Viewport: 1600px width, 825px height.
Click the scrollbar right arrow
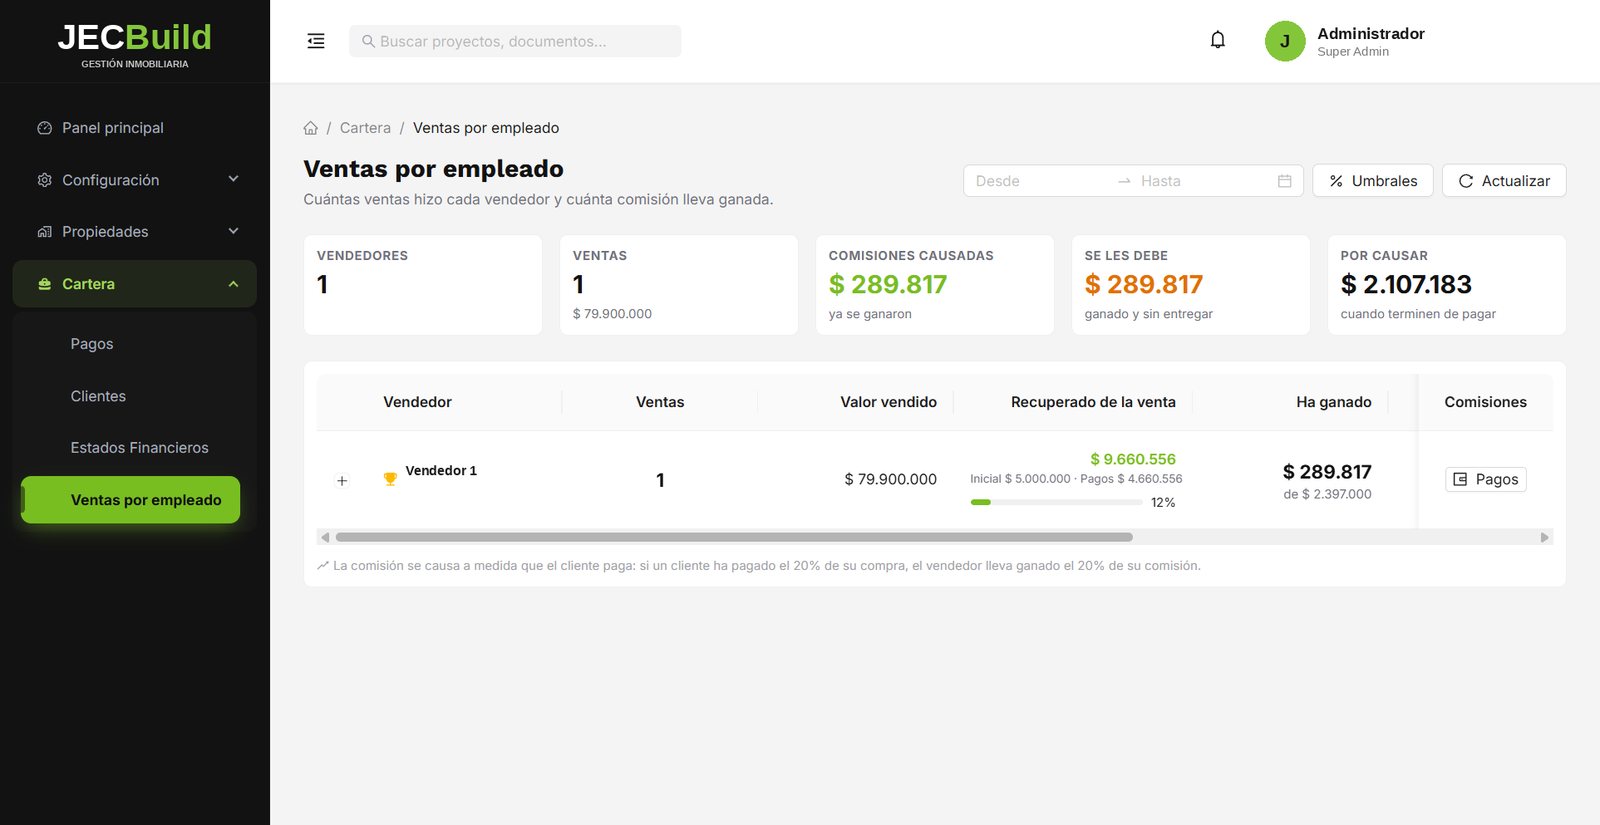pos(1545,537)
